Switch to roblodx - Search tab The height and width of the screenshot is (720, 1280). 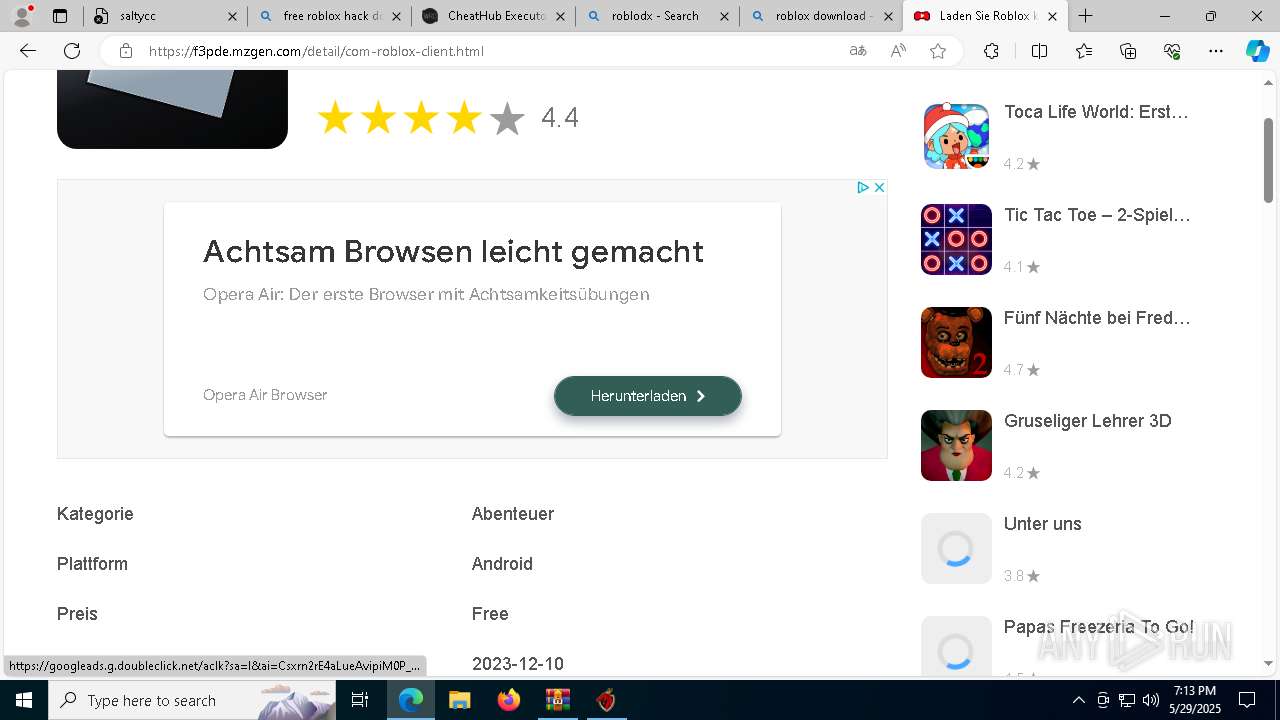[657, 16]
